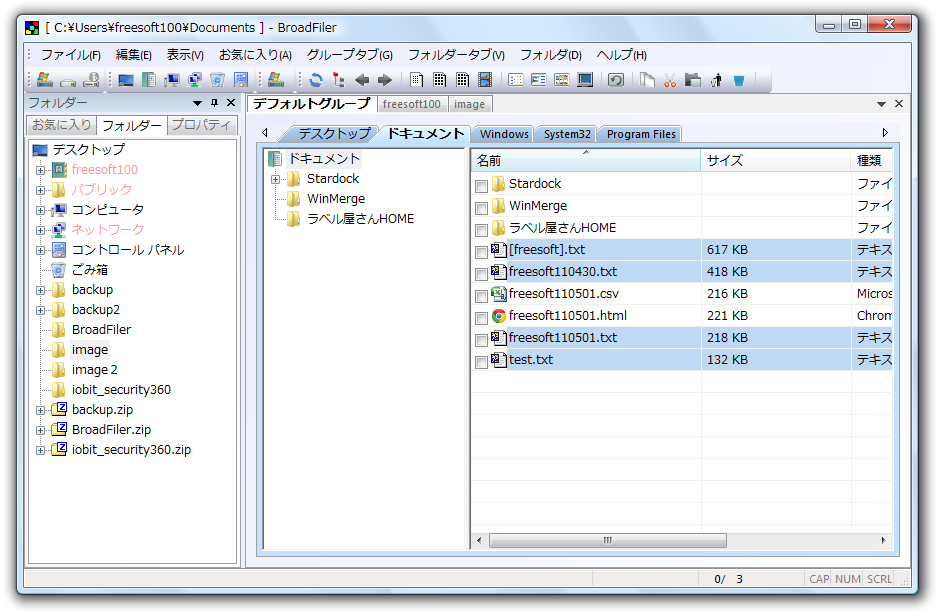Expand the ネットワーク tree node
The width and height of the screenshot is (937, 612).
(40, 230)
